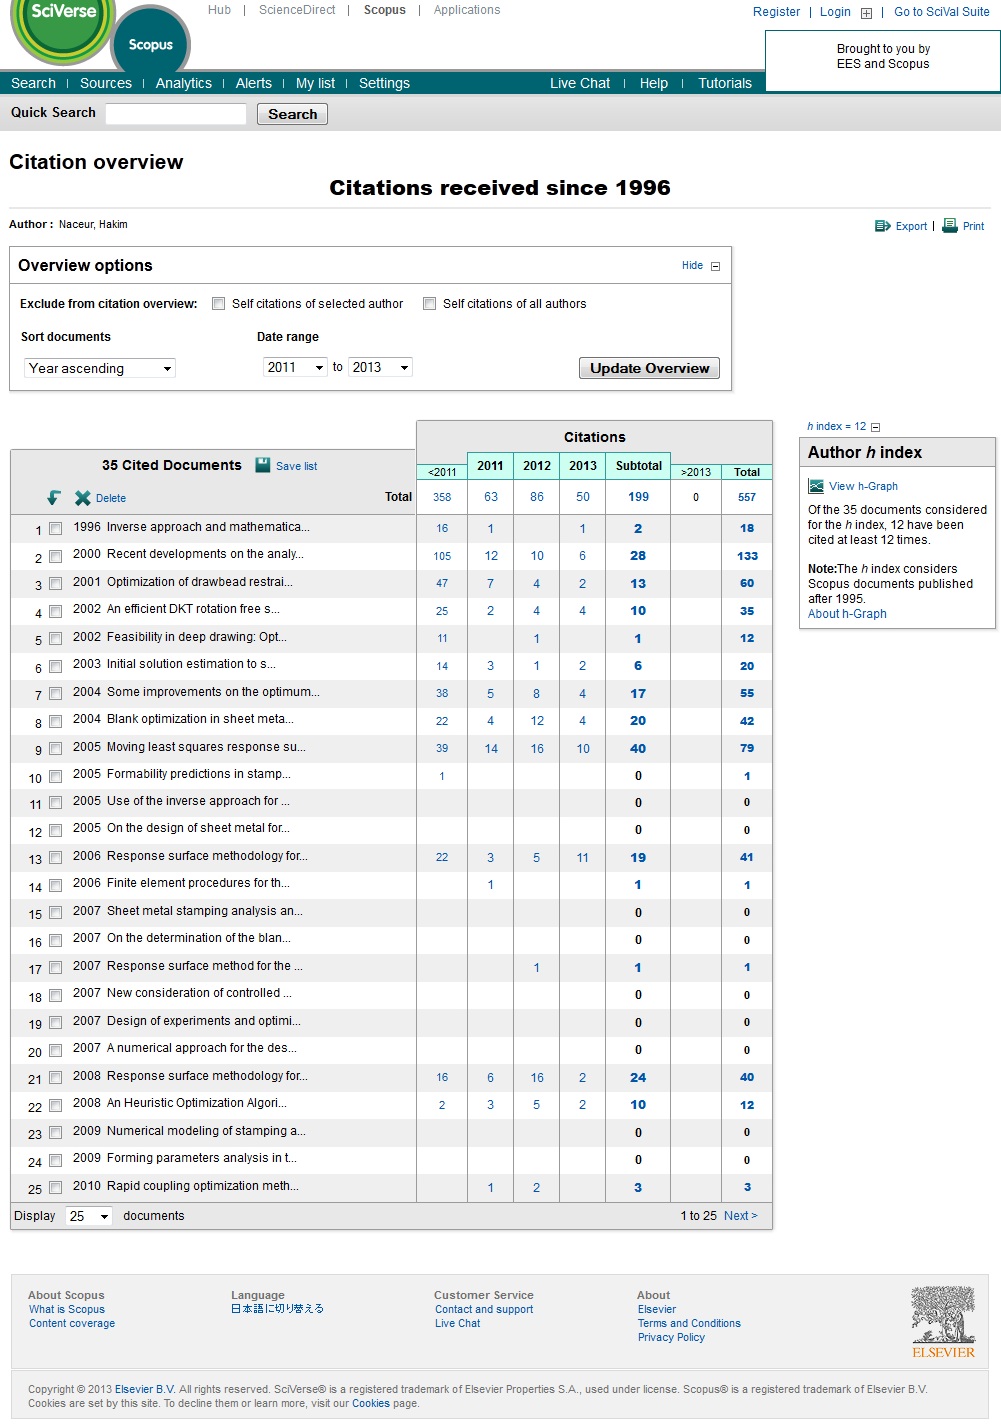
Task: Click the author name 'Naceur, Hakim'
Action: tap(93, 224)
